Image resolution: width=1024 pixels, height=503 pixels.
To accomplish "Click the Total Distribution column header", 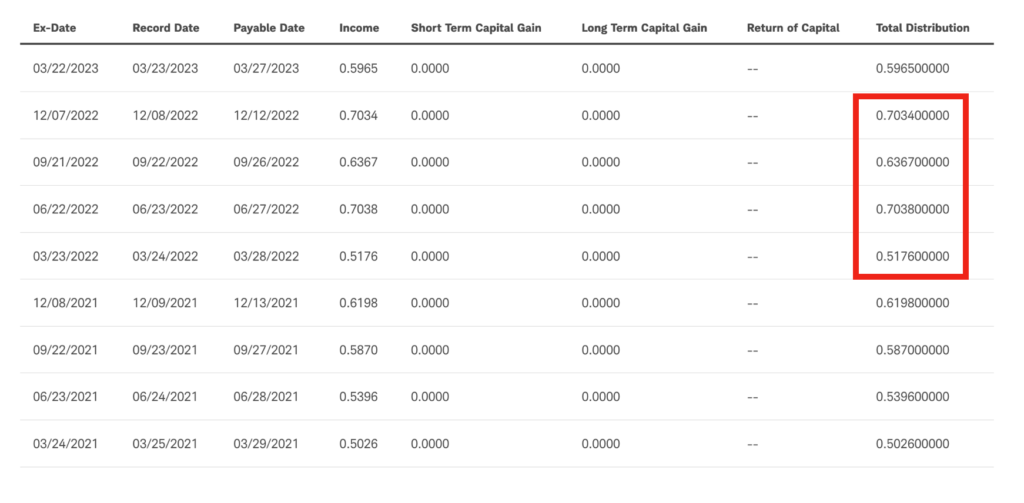I will (x=922, y=28).
